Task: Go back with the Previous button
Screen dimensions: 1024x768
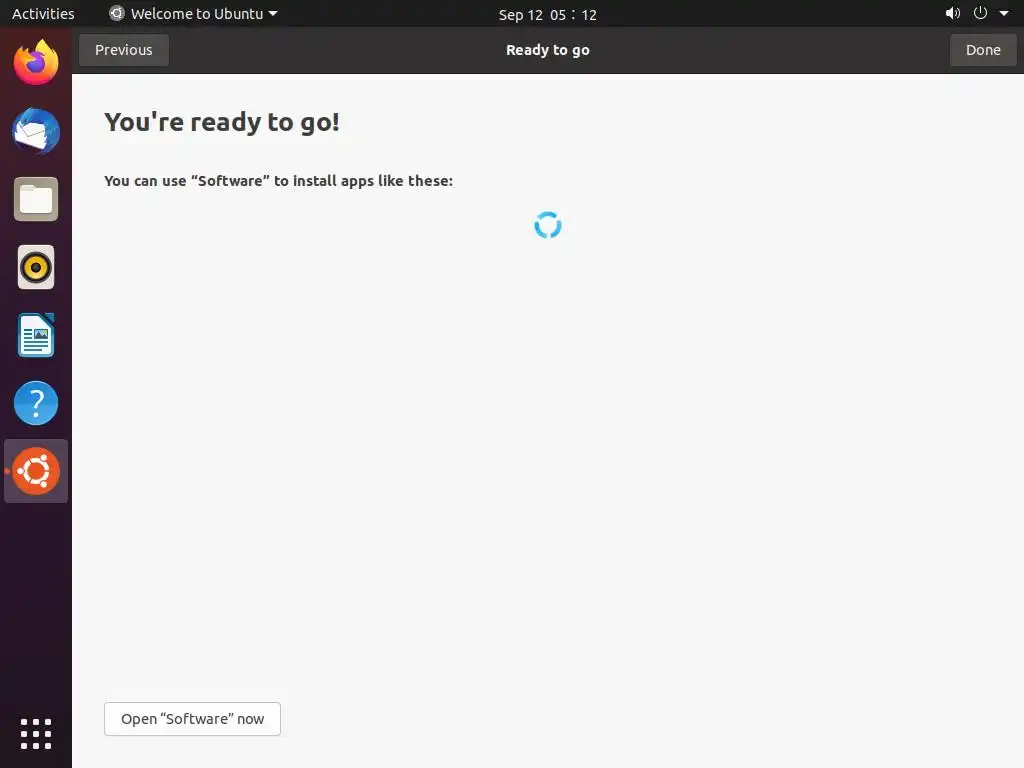Action: [123, 50]
